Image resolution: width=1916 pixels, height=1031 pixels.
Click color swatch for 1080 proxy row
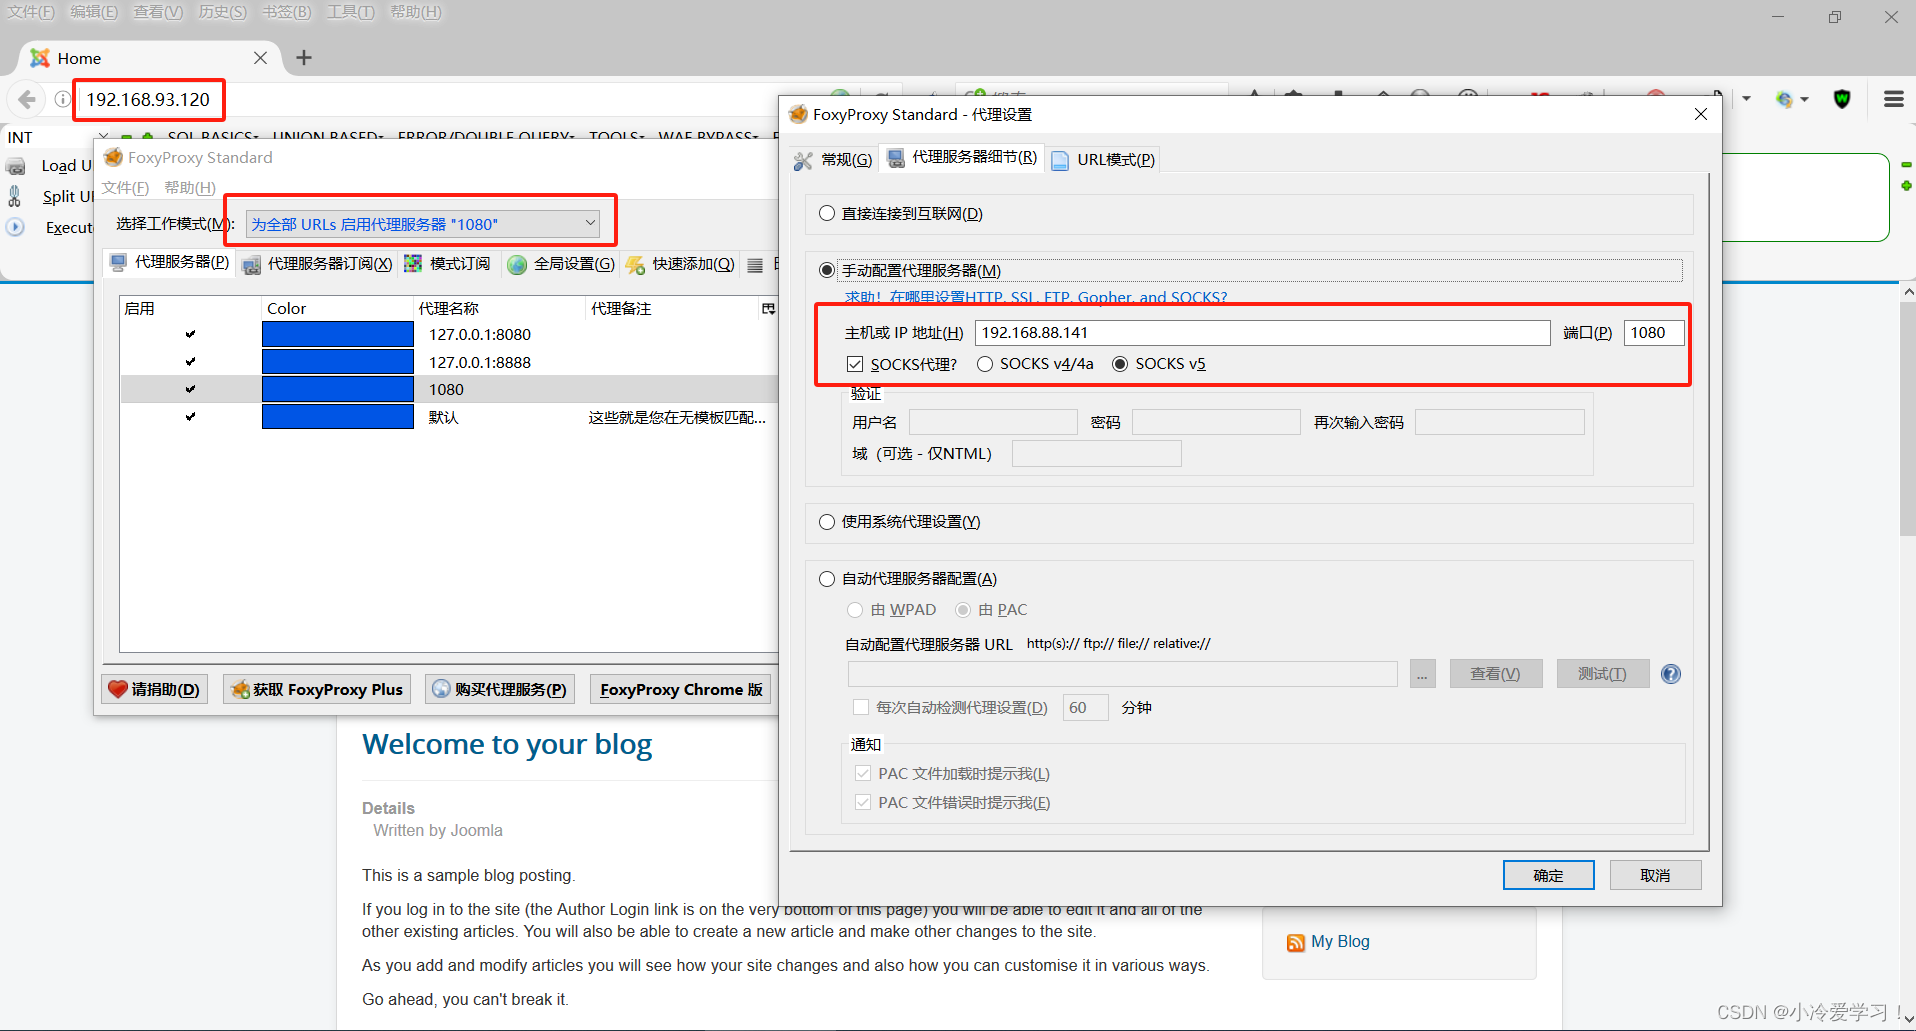click(x=338, y=389)
